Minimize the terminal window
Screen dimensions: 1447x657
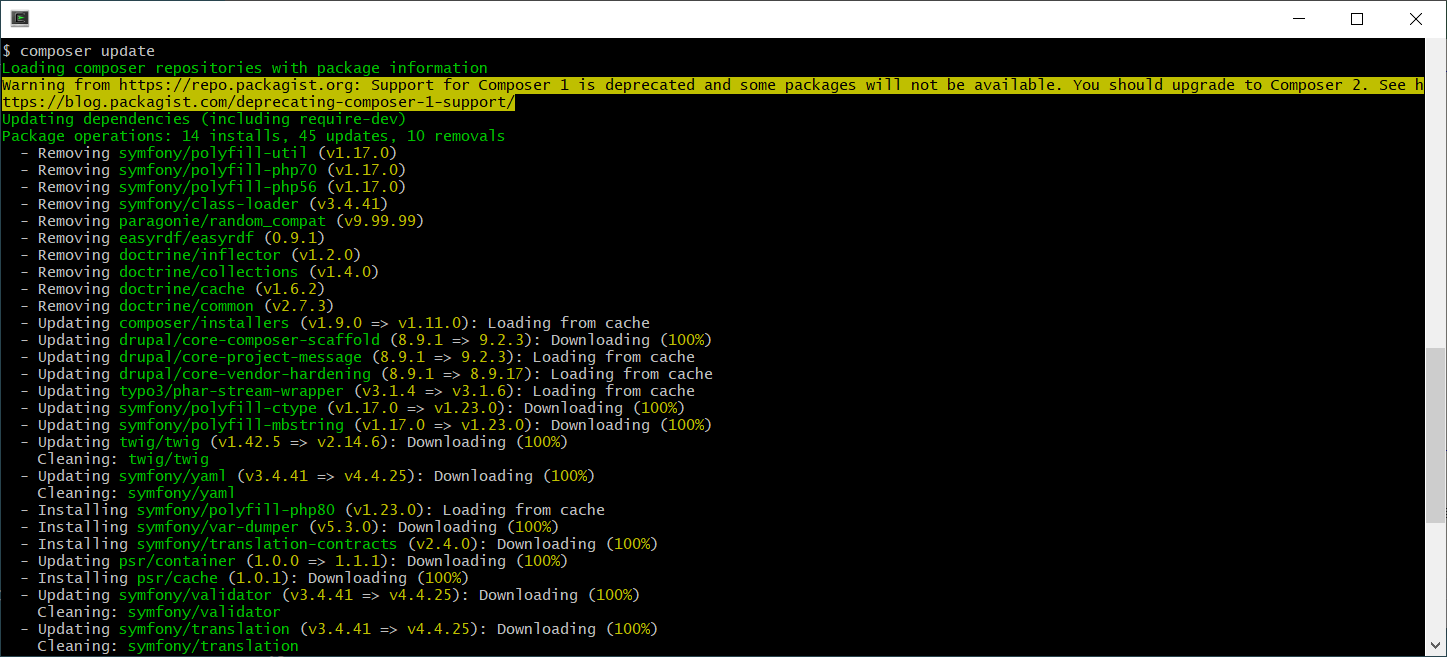(1298, 19)
